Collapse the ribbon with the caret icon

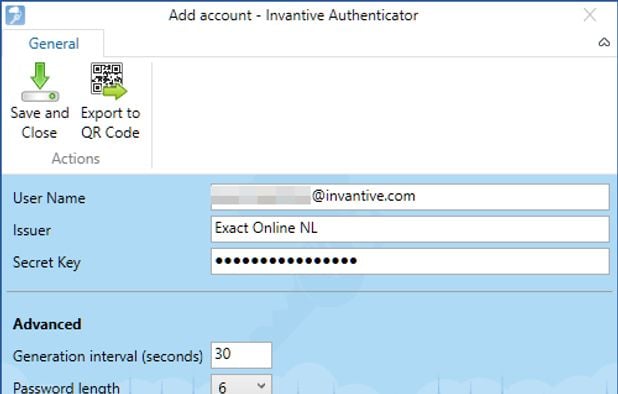point(604,42)
